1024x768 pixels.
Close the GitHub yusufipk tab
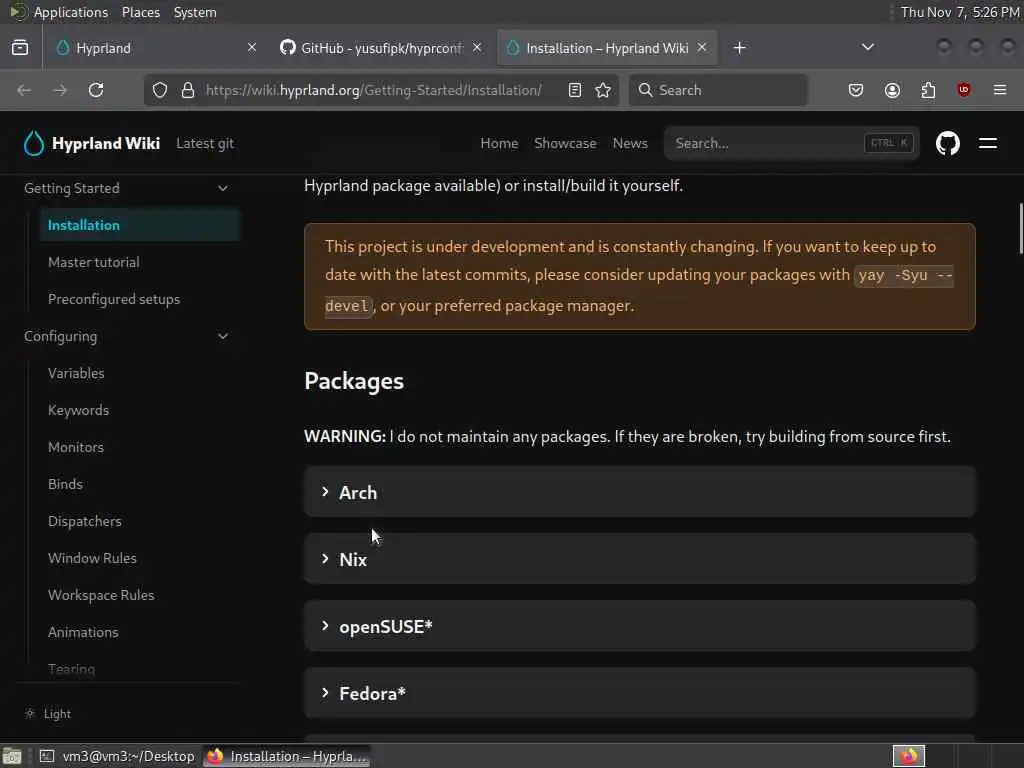[477, 48]
